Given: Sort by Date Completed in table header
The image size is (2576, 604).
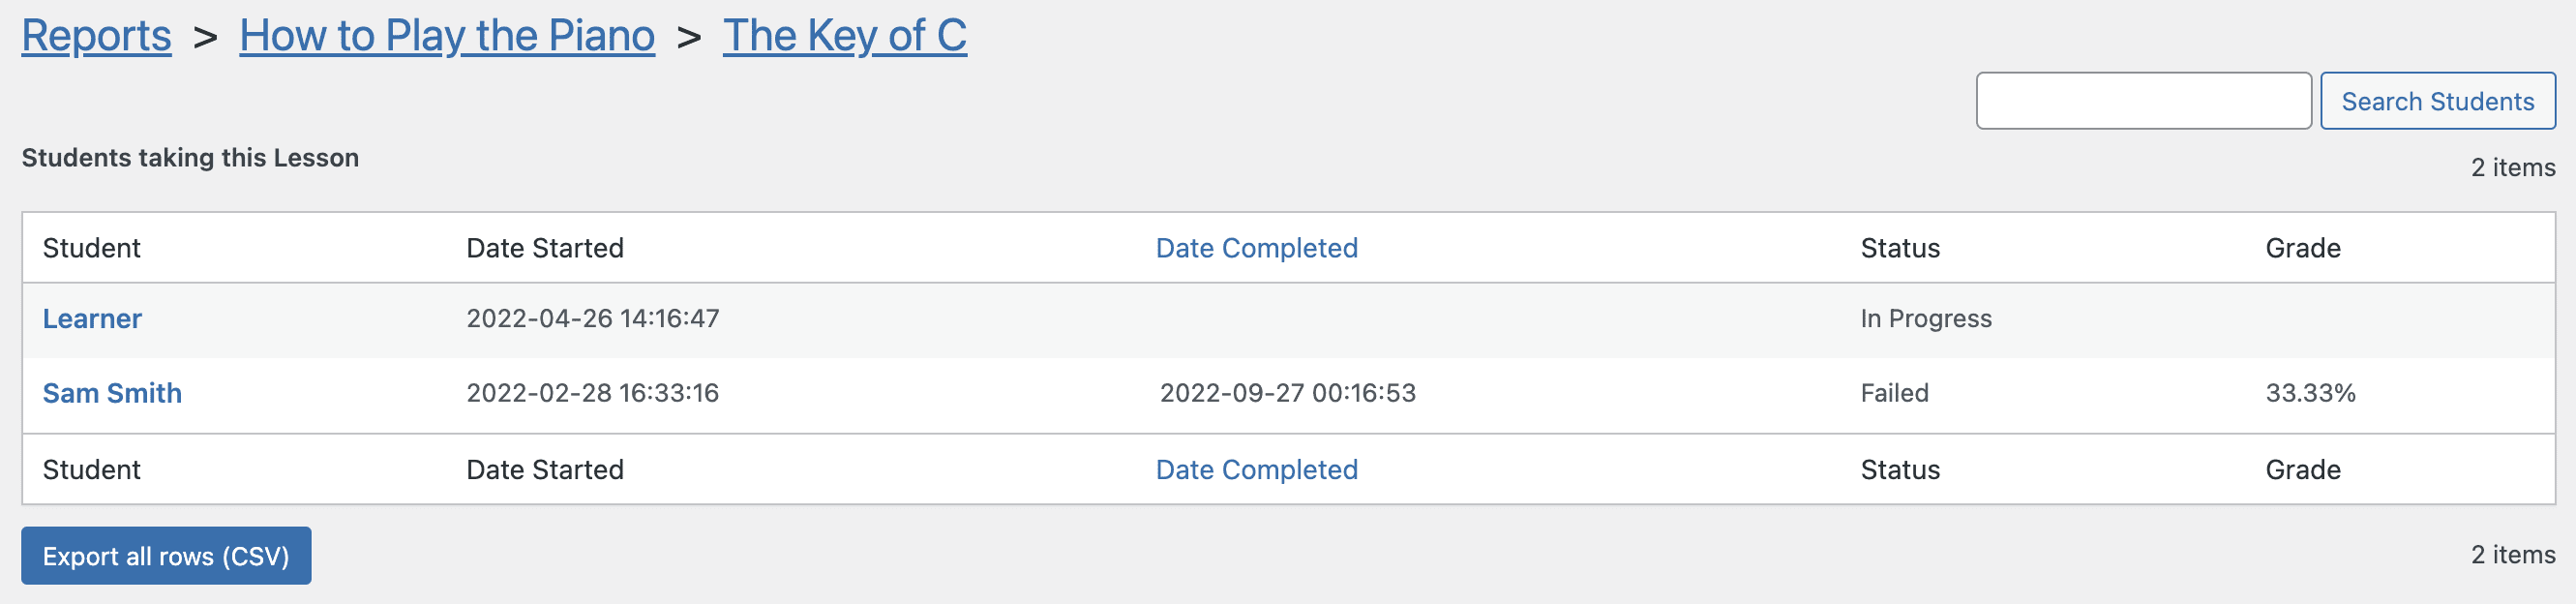Looking at the screenshot, I should tap(1256, 248).
